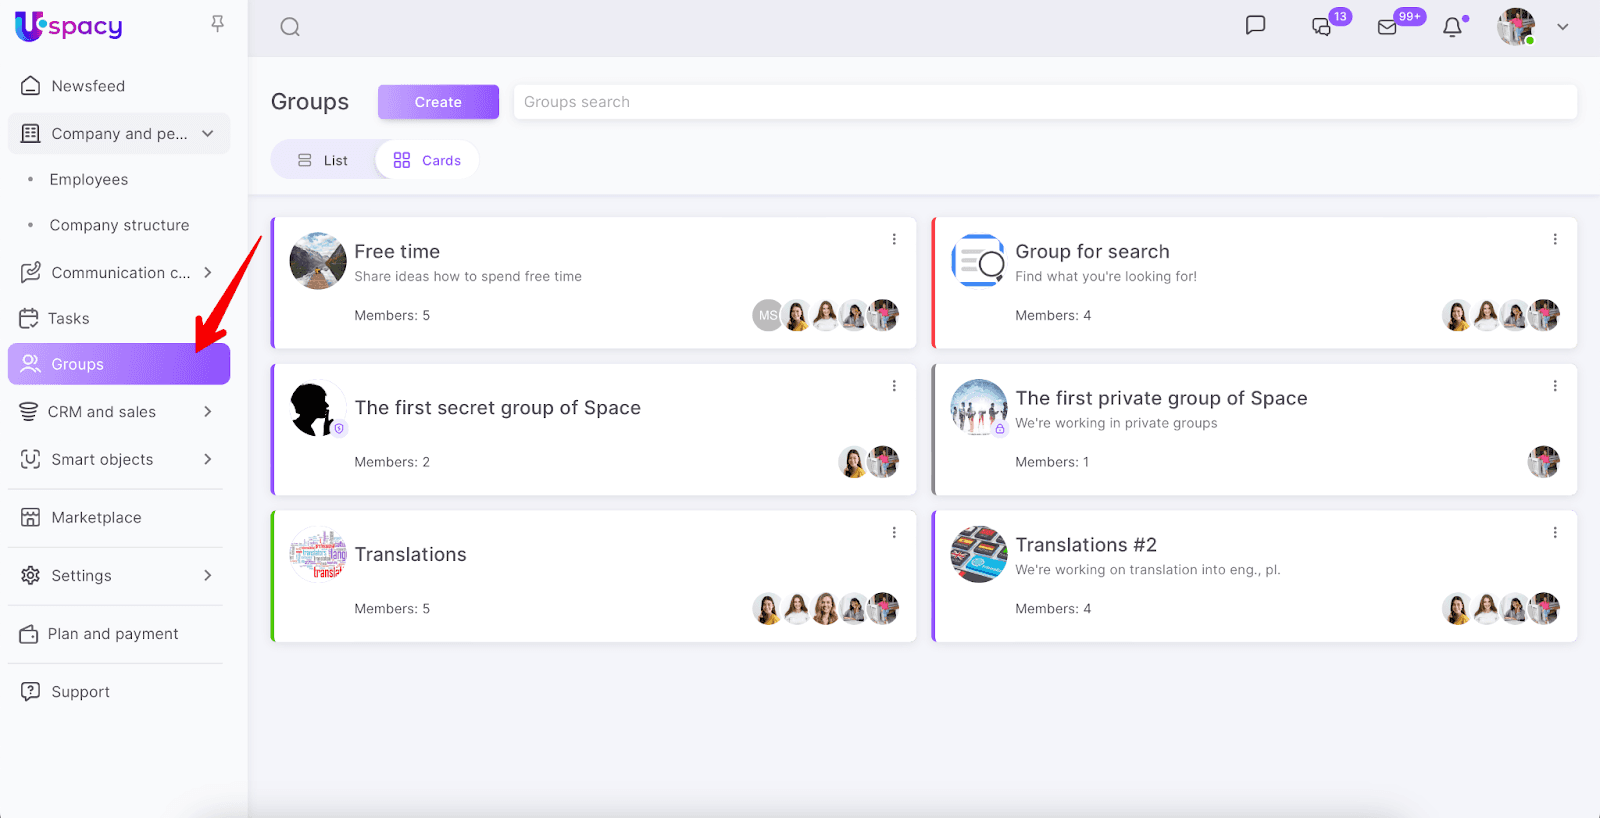The image size is (1600, 818).
Task: Open the profile dropdown arrow
Action: coord(1562,27)
